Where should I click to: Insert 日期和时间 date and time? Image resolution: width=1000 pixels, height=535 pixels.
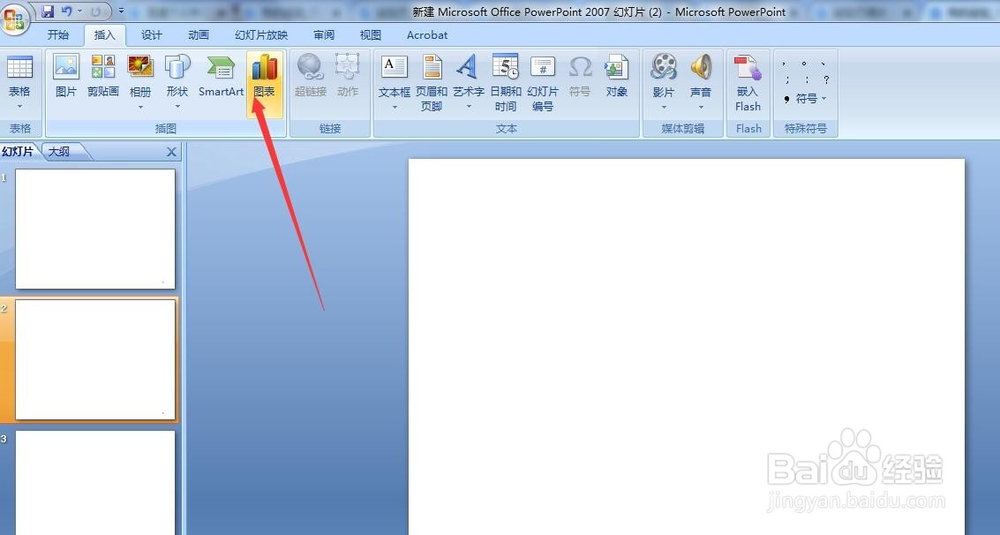505,83
